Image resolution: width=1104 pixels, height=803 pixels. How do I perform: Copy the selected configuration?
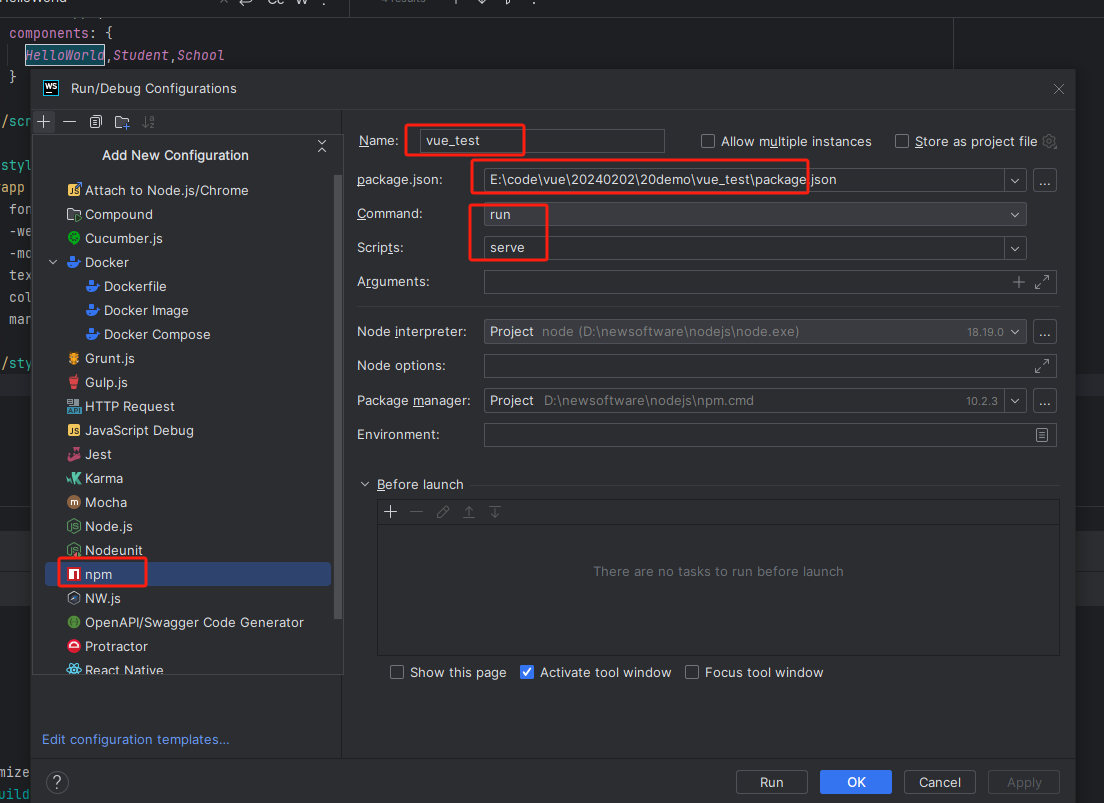click(x=96, y=122)
